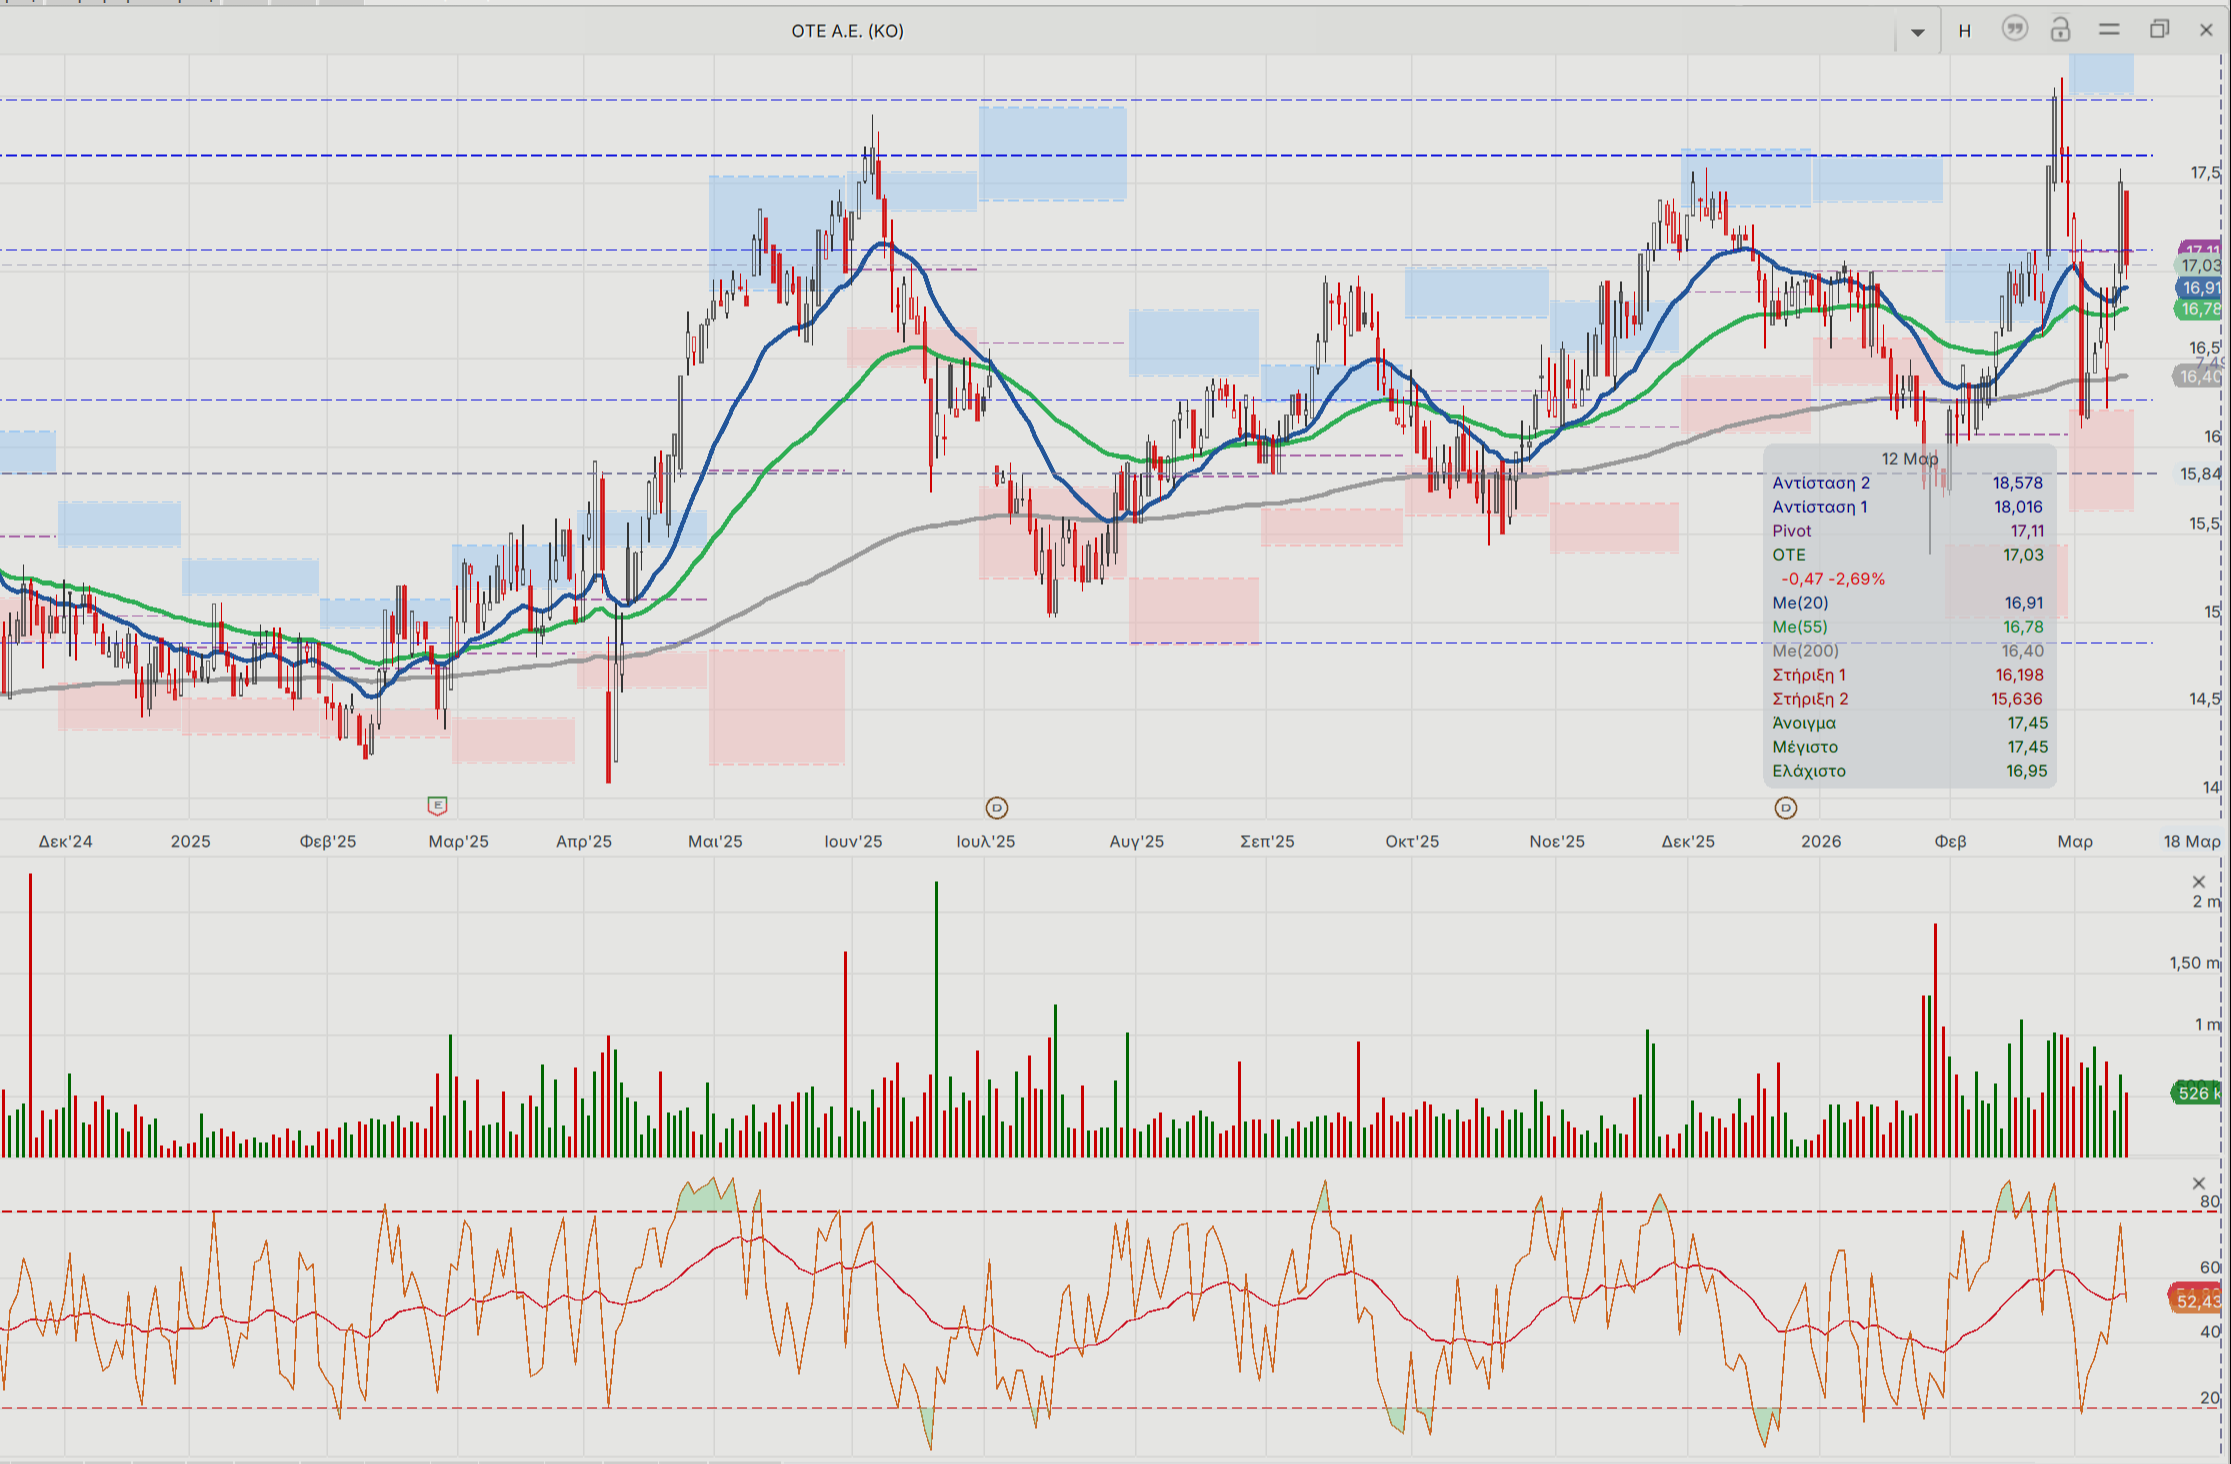
Task: Click the 15,84 price label on axis
Action: (x=2199, y=474)
